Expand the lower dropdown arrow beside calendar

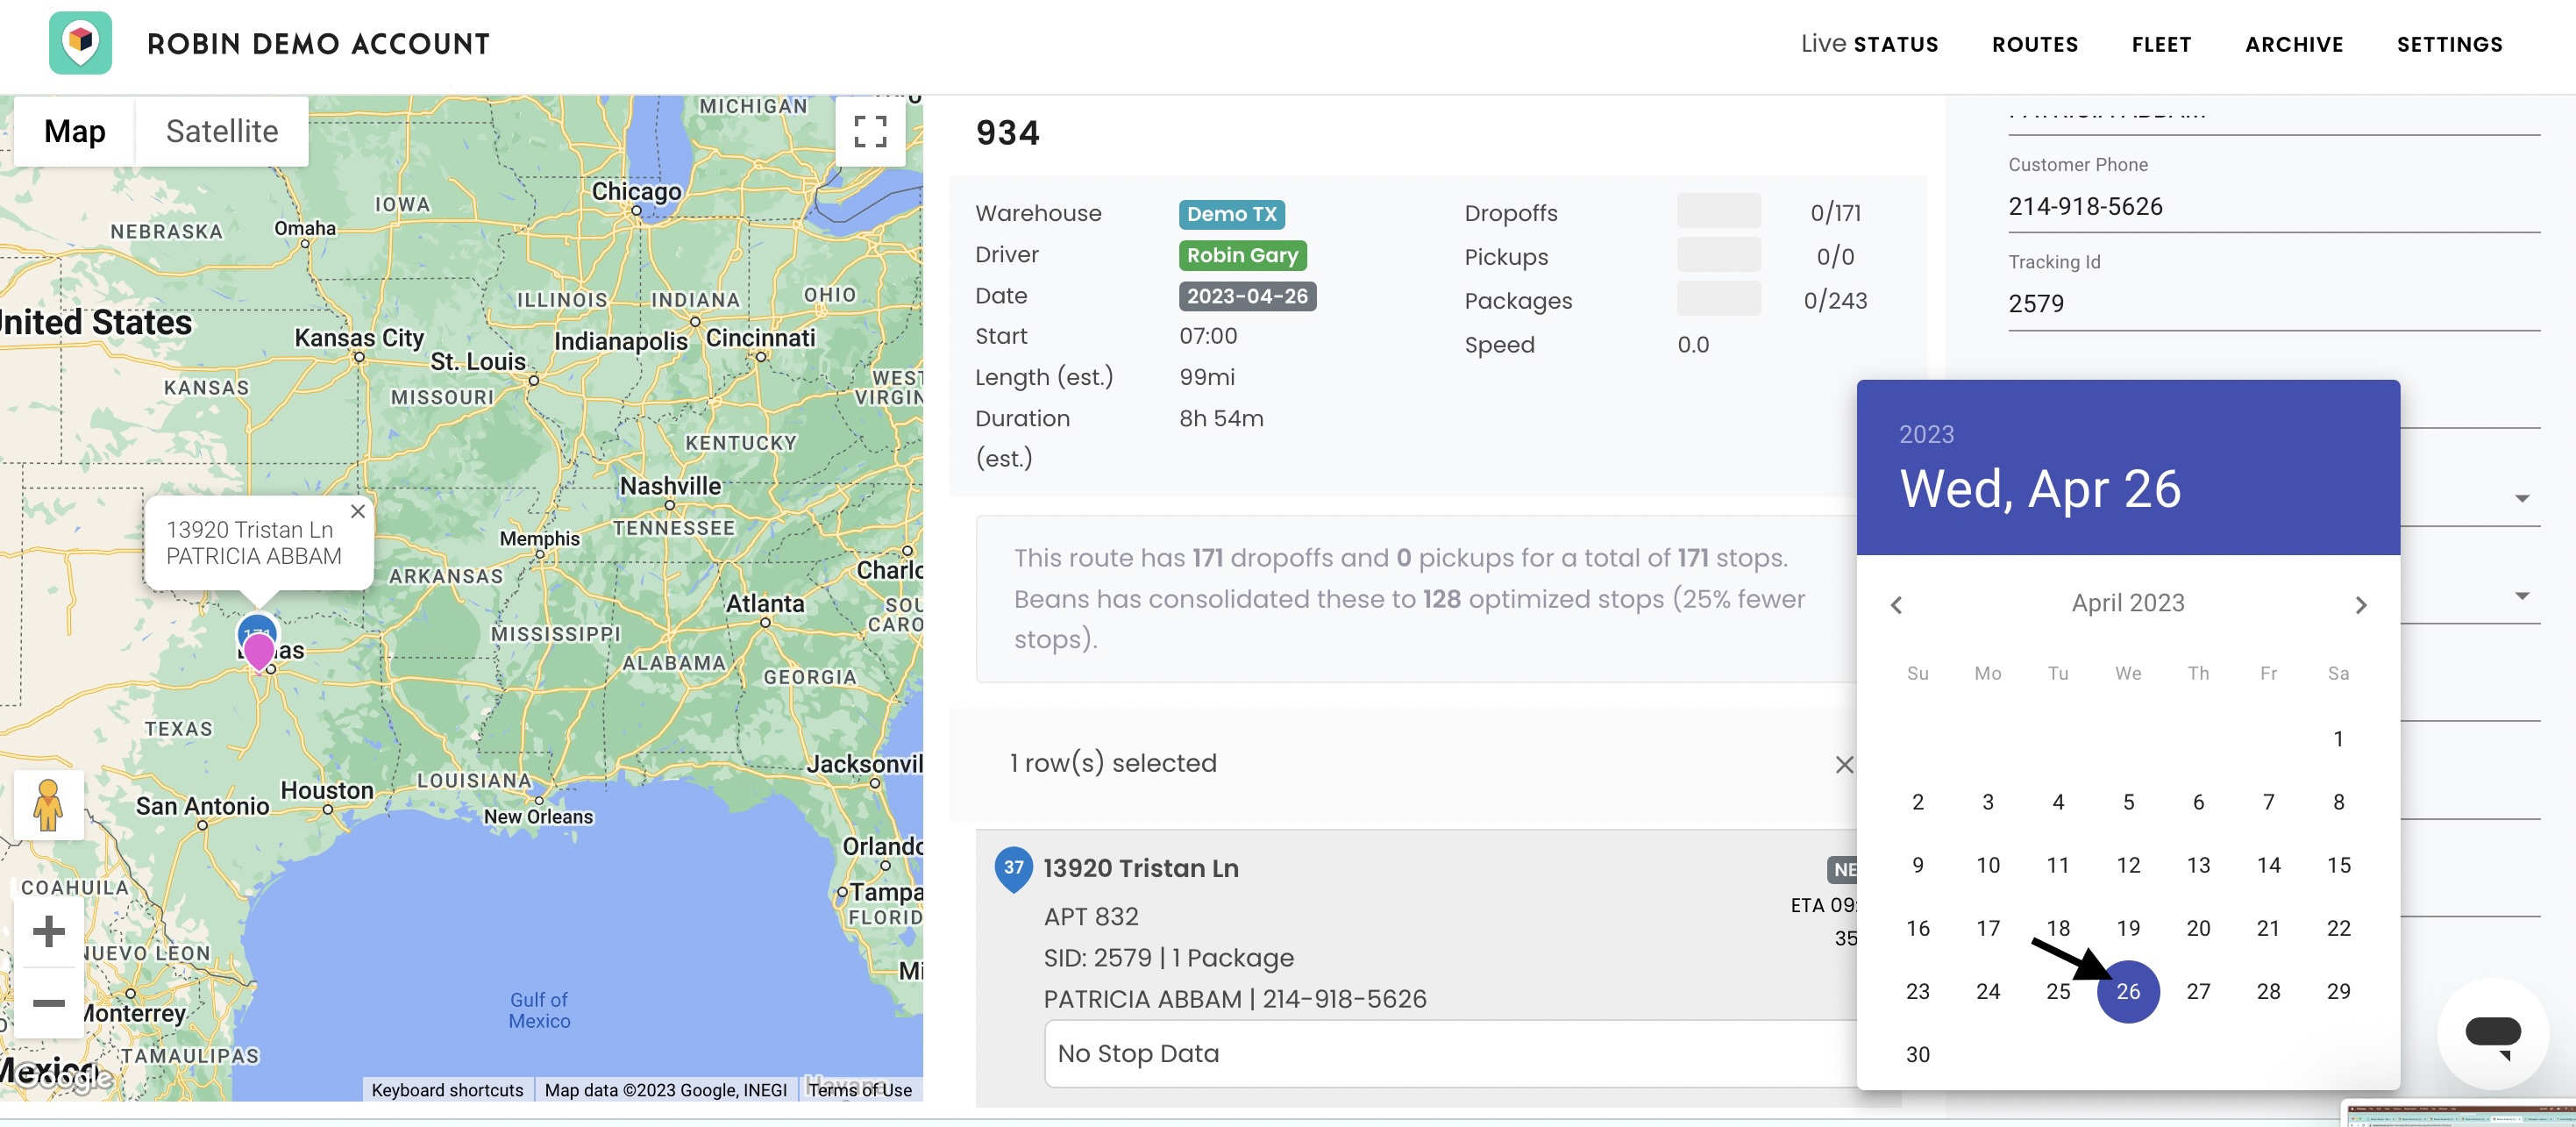[x=2521, y=595]
